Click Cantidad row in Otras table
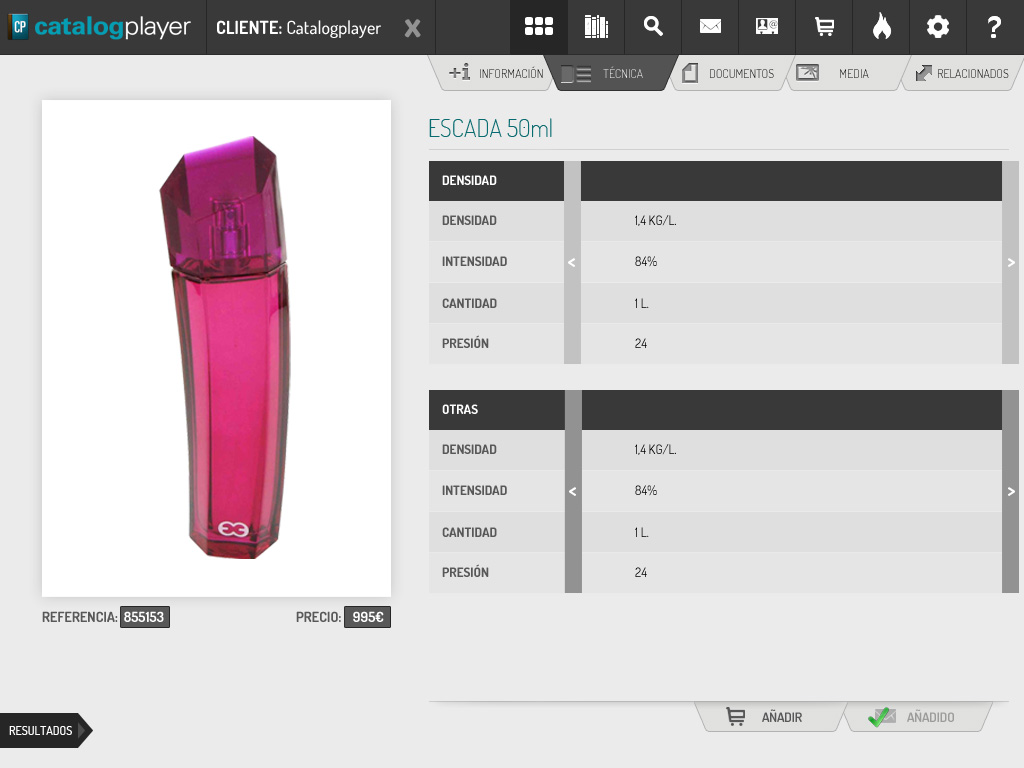Viewport: 1024px width, 768px height. click(715, 532)
